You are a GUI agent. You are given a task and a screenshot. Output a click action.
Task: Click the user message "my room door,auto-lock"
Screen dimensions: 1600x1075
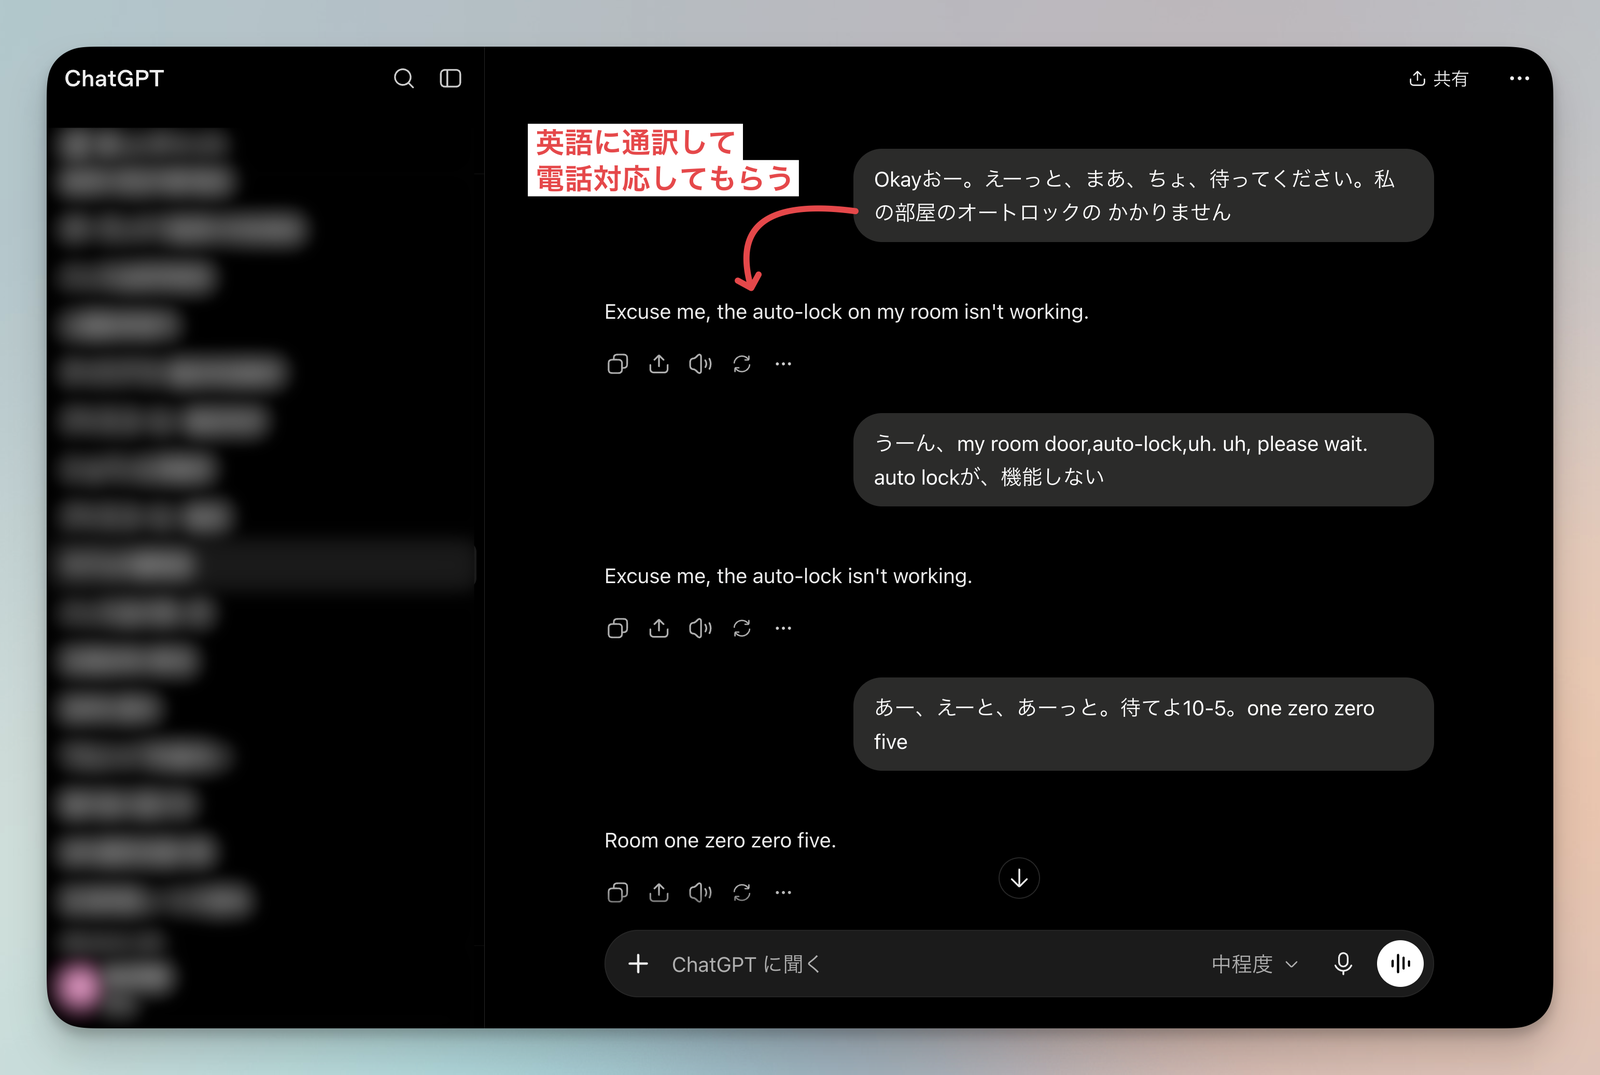[1143, 460]
